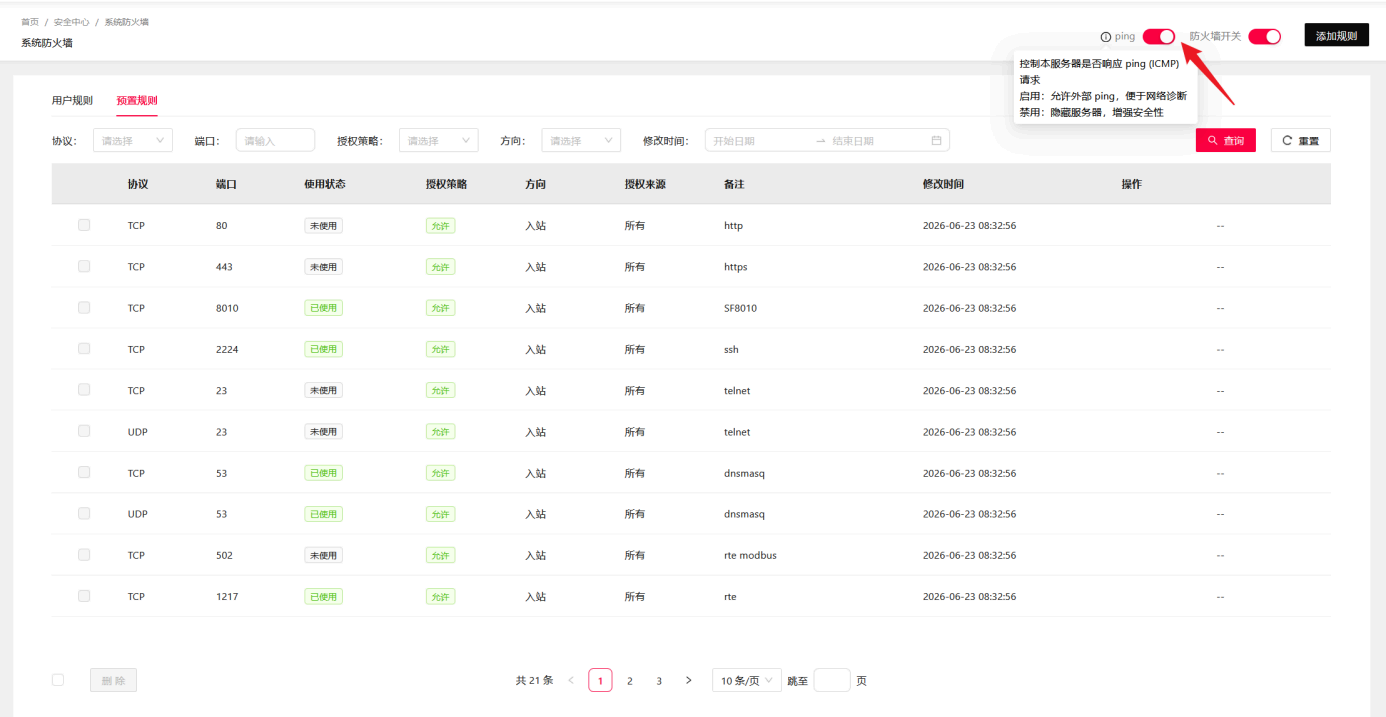Image resolution: width=1386 pixels, height=717 pixels.
Task: Click the 使用状态 column header
Action: pos(325,185)
